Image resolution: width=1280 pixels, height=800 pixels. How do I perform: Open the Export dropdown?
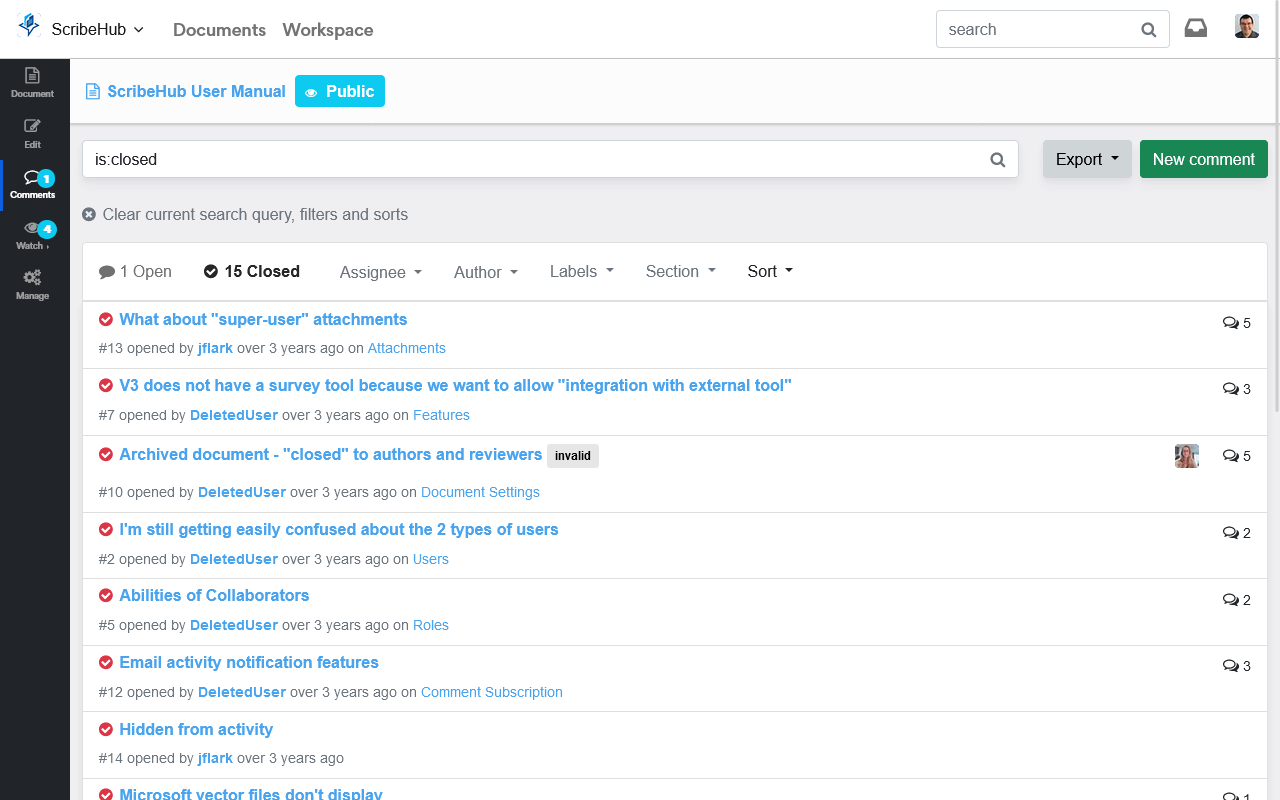[x=1087, y=159]
